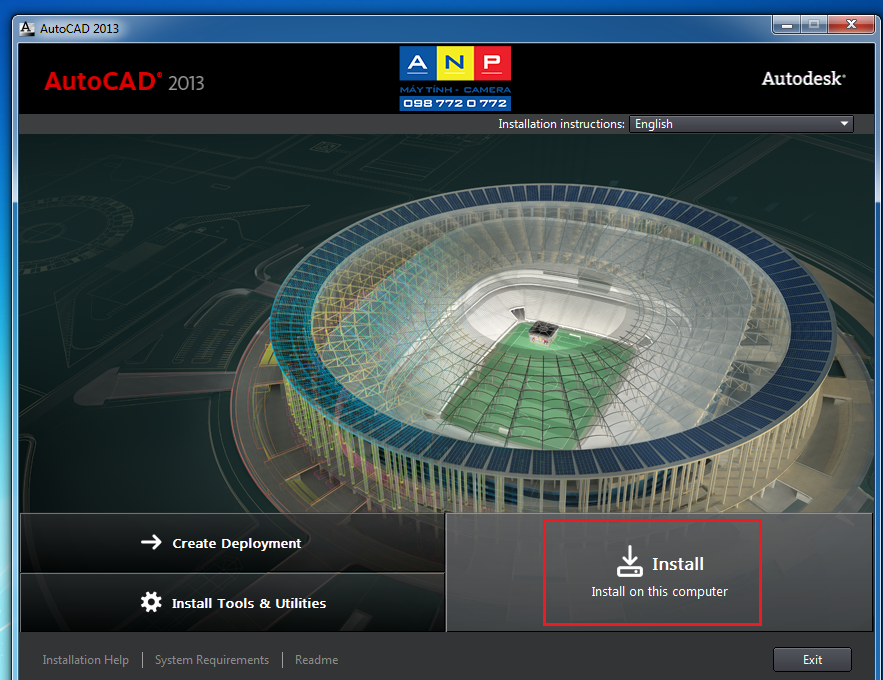This screenshot has width=883, height=680.
Task: Choose Create Deployment option
Action: pyautogui.click(x=232, y=543)
